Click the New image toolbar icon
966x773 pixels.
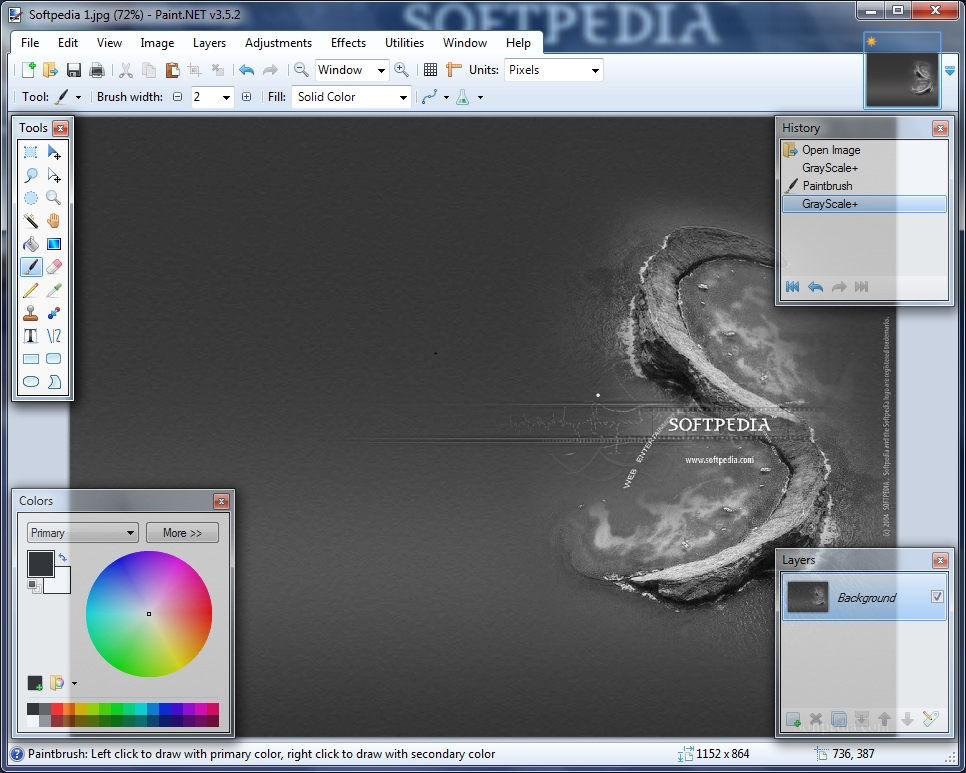coord(28,70)
